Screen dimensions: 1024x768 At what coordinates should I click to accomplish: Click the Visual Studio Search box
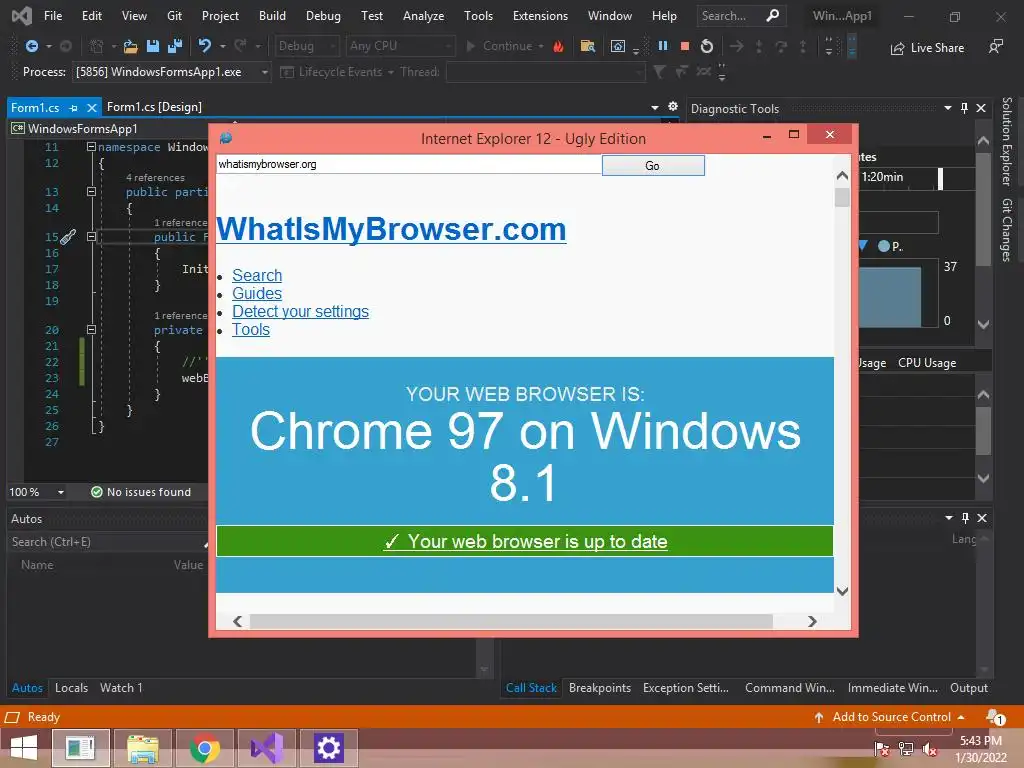(741, 16)
